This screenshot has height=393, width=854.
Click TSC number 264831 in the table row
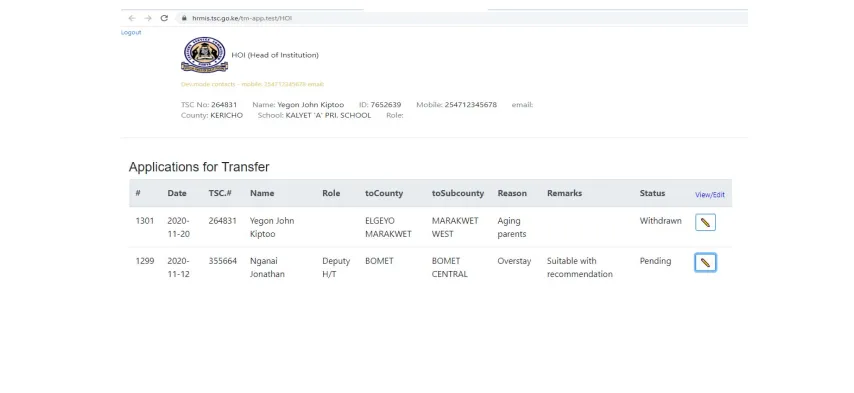click(x=223, y=221)
